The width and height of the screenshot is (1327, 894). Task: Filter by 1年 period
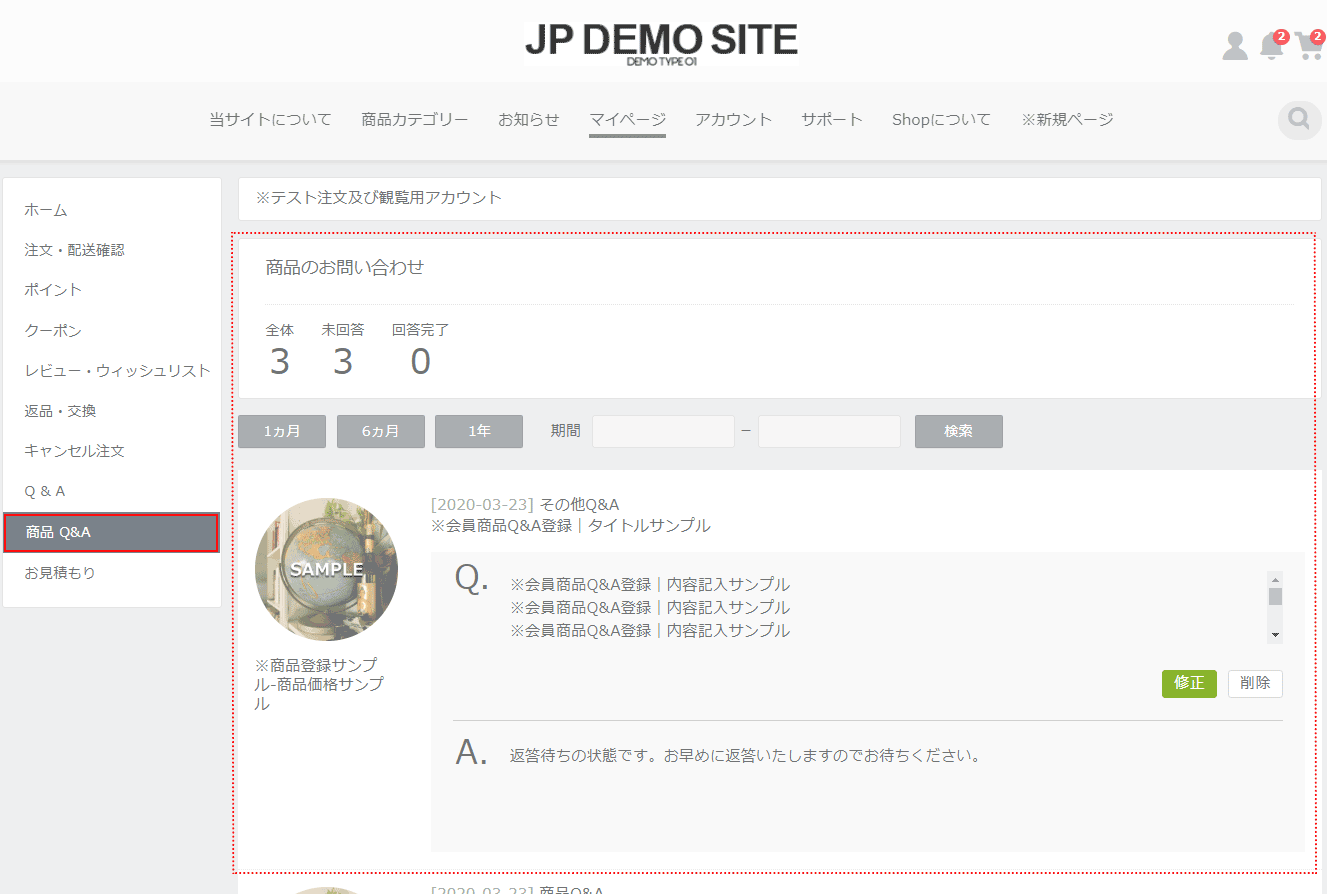pyautogui.click(x=479, y=431)
